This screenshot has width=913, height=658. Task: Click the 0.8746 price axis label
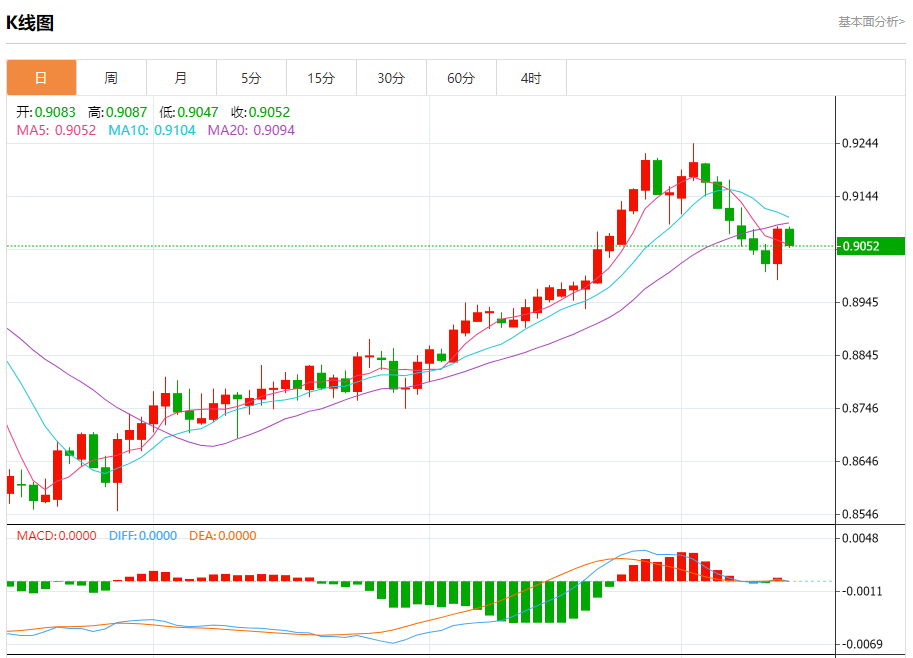861,408
